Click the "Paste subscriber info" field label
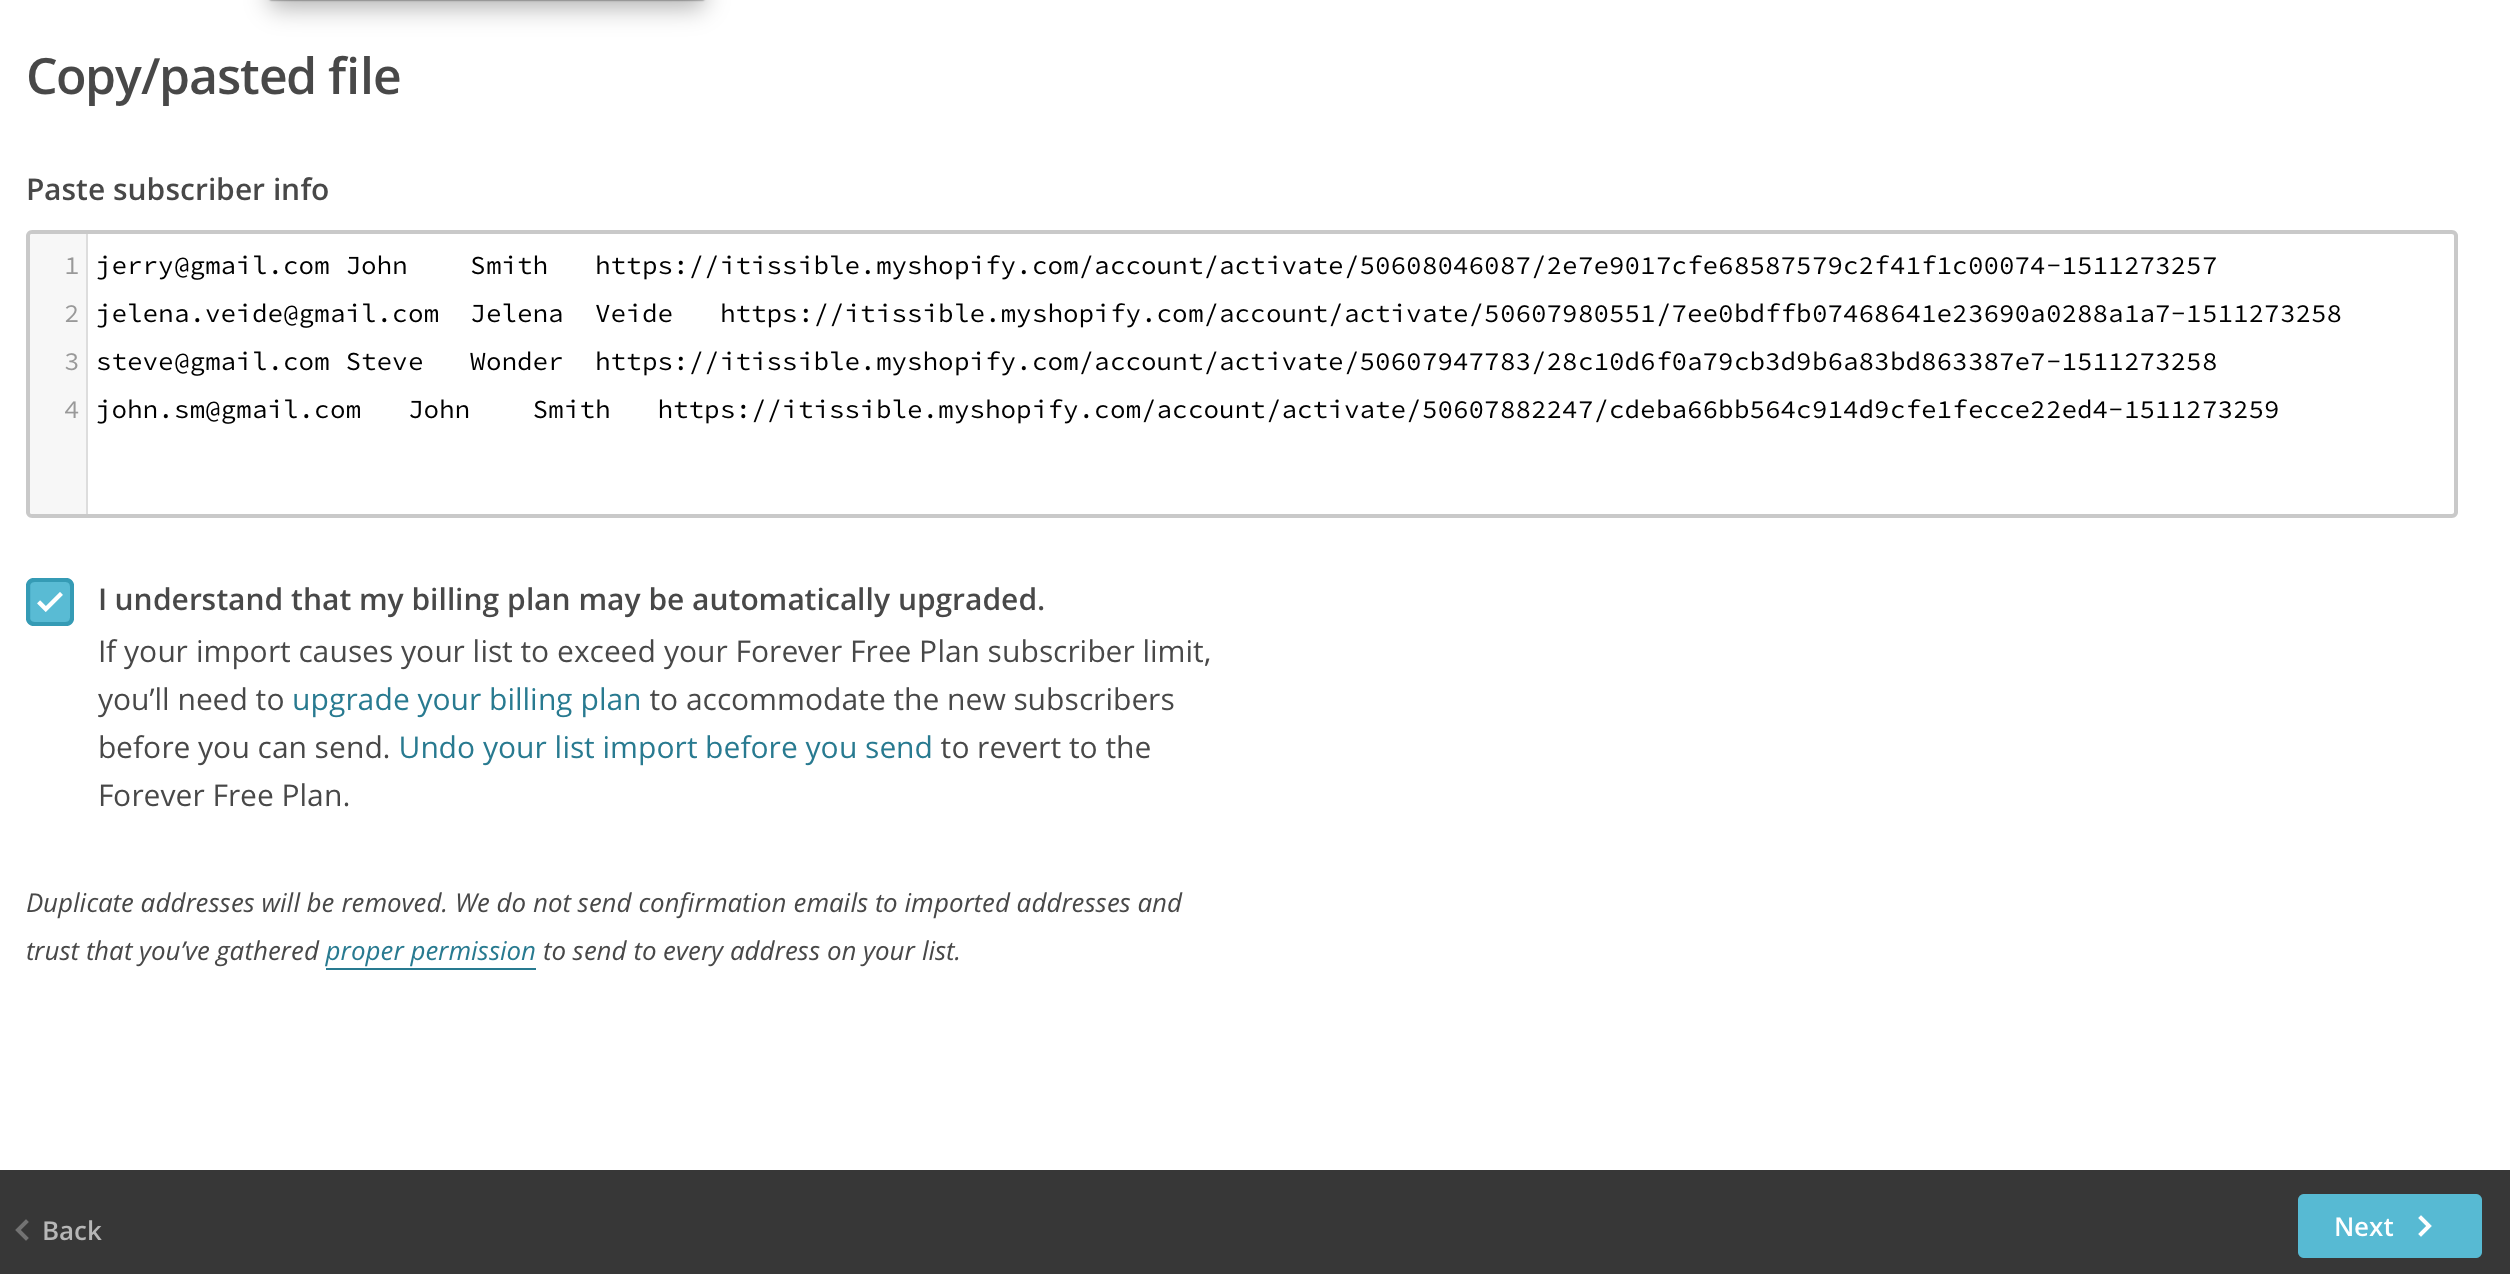 pos(177,189)
